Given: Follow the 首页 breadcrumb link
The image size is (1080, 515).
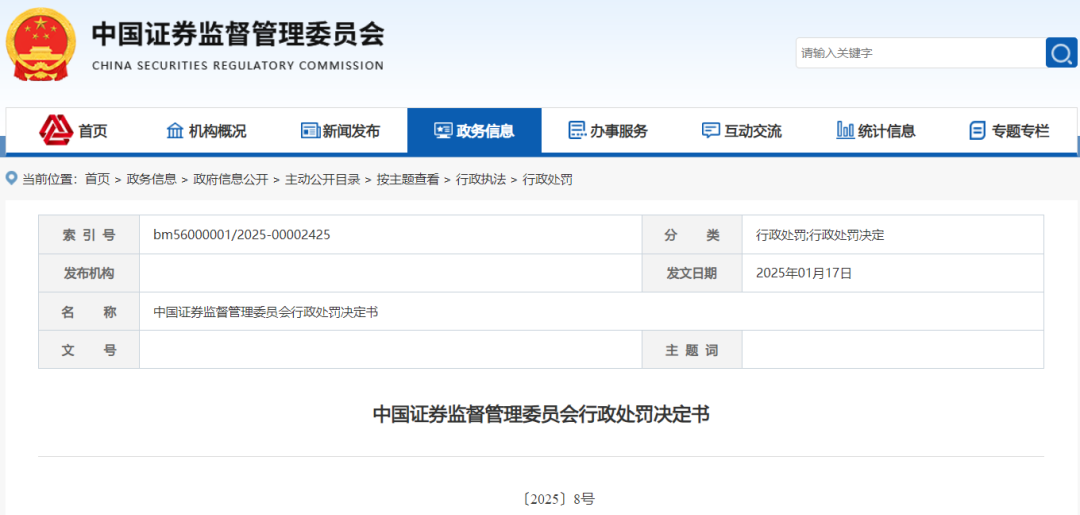Looking at the screenshot, I should point(97,180).
